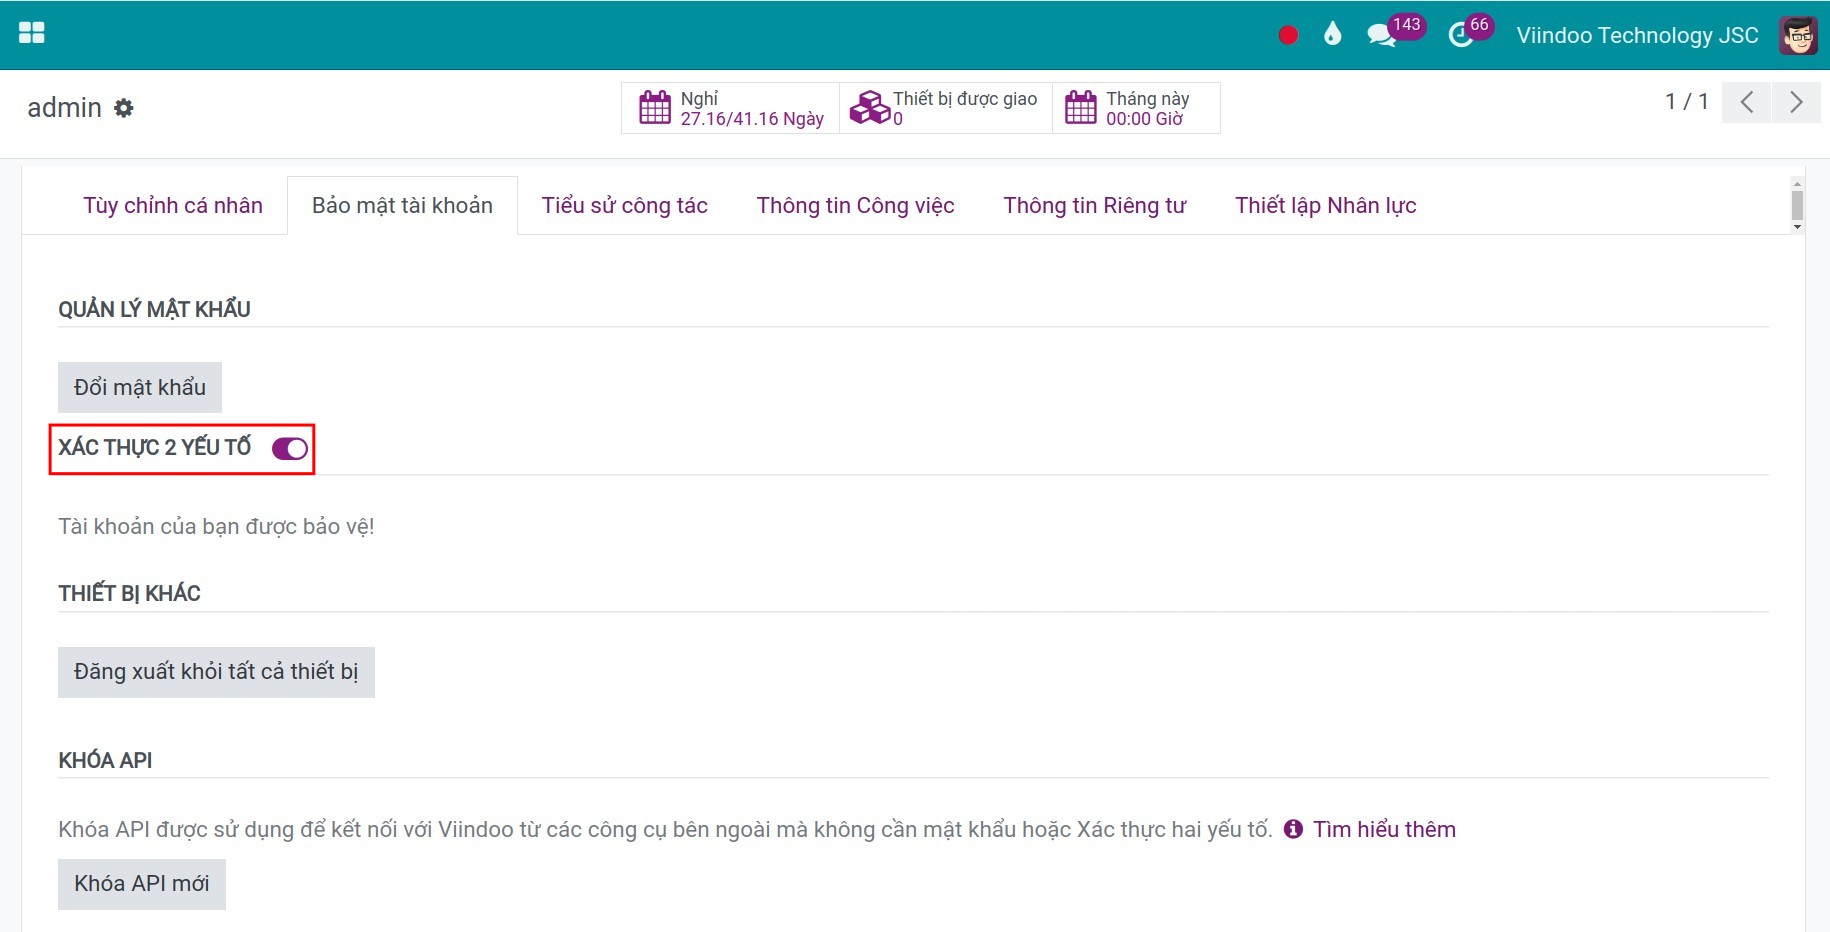Click the info icon before Tìm hiểu thêm
This screenshot has height=932, width=1830.
(x=1293, y=829)
